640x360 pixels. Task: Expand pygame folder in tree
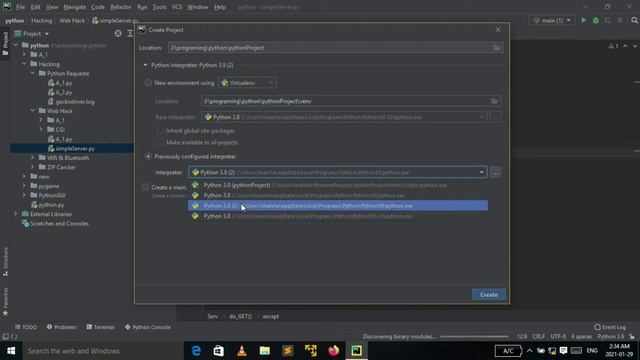[x=24, y=186]
